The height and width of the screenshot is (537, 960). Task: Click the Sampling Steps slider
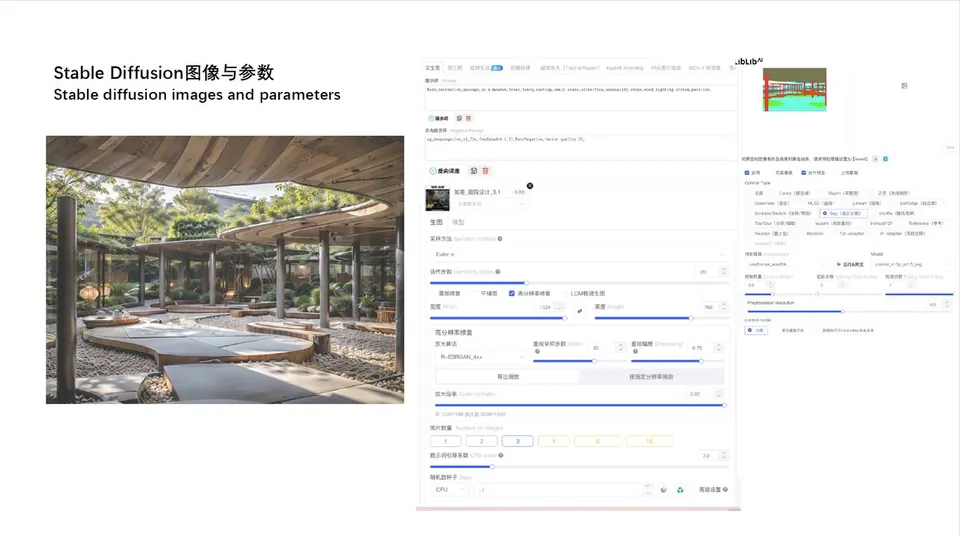pos(579,283)
